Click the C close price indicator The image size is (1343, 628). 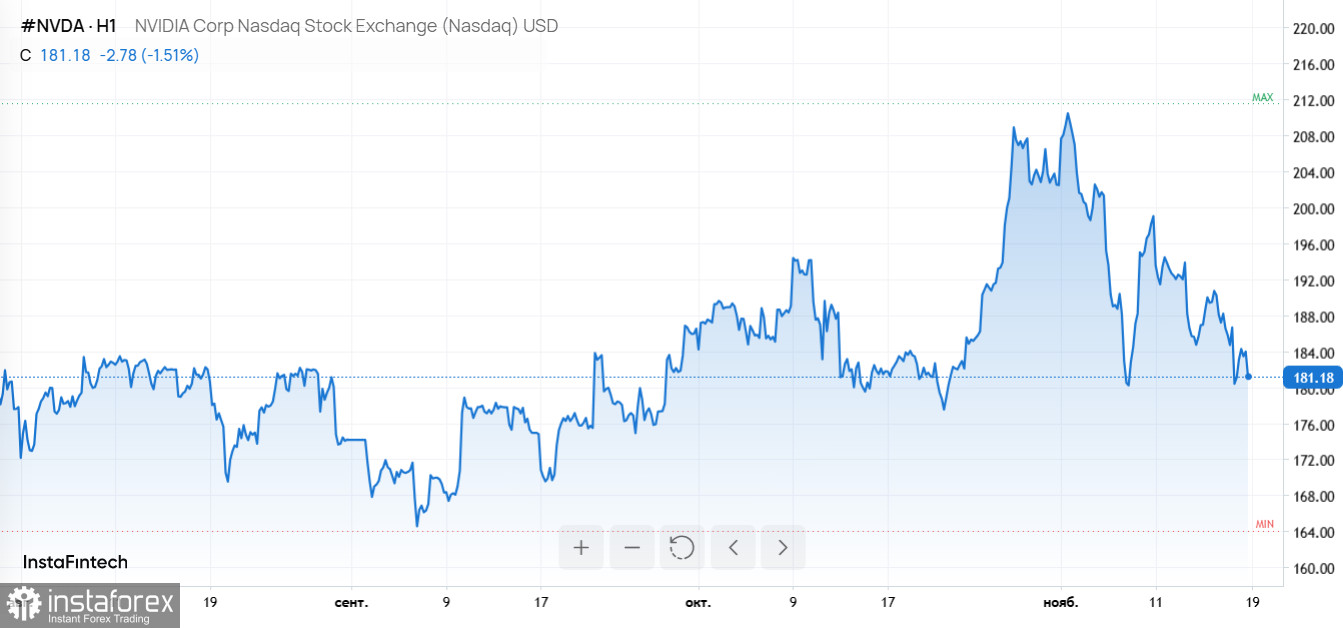[24, 56]
